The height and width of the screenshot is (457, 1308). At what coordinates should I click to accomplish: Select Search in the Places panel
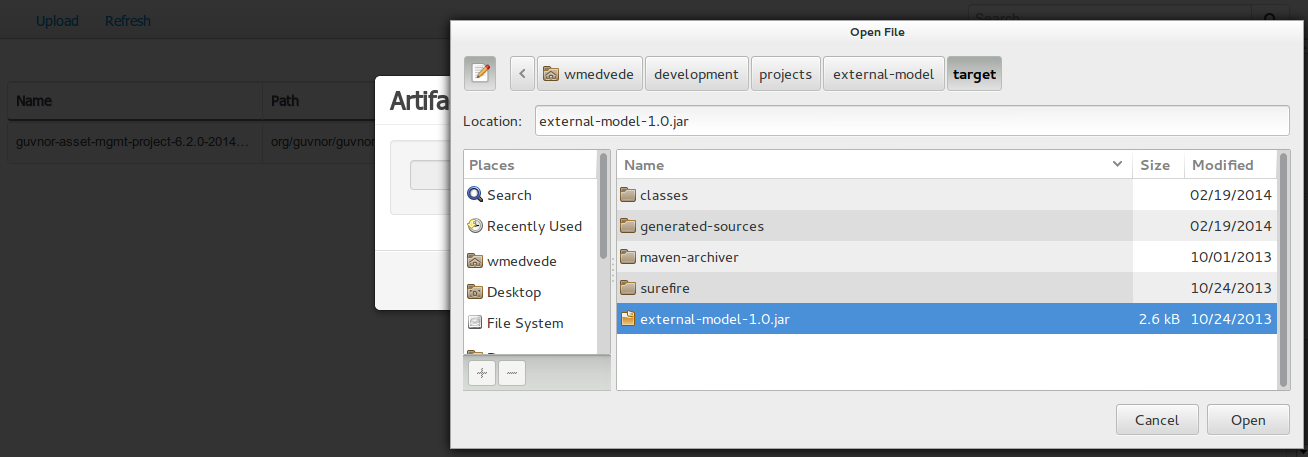(508, 195)
